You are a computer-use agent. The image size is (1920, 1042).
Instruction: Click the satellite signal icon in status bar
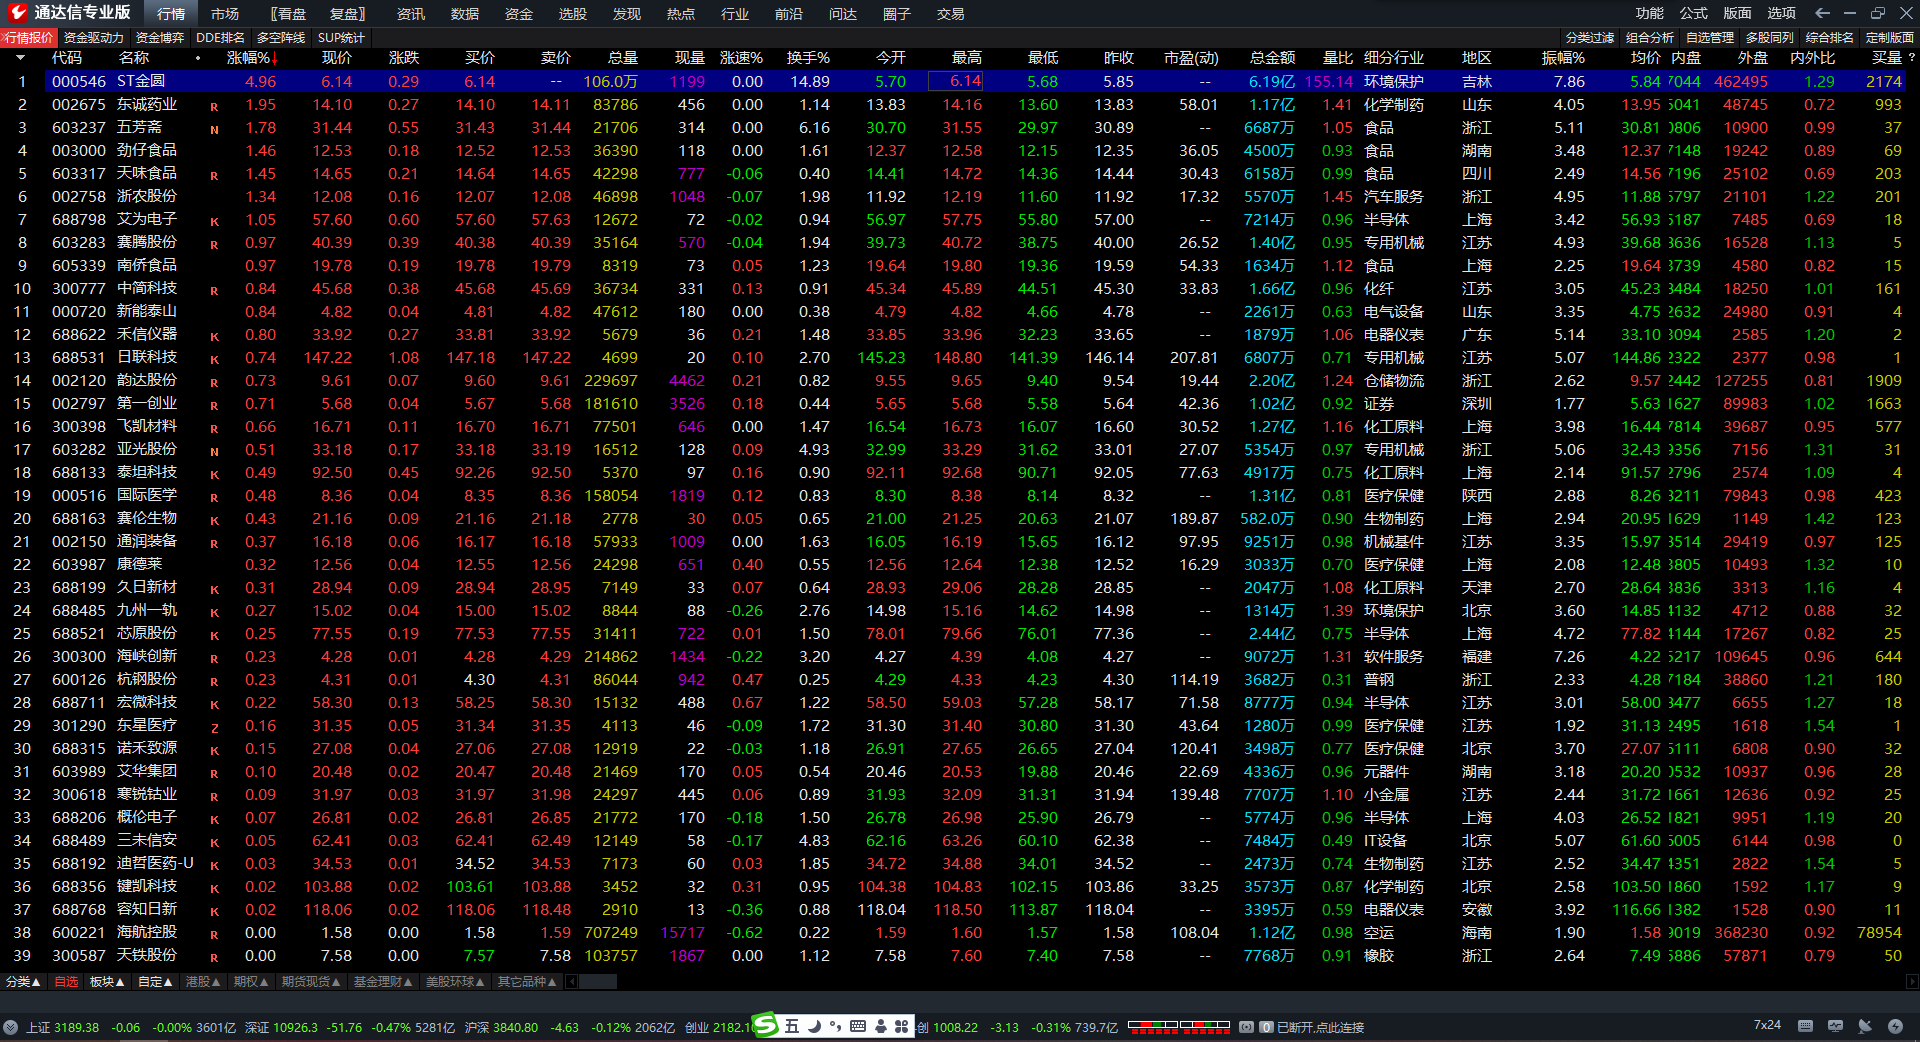point(1865,1026)
